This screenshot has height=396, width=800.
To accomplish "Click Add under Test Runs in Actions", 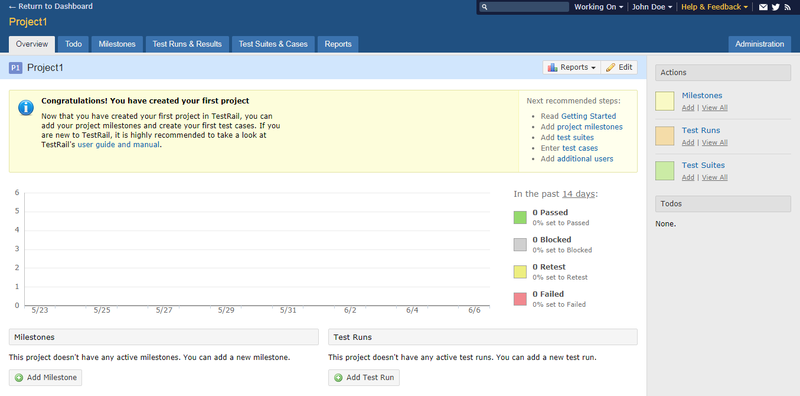I will coord(688,142).
